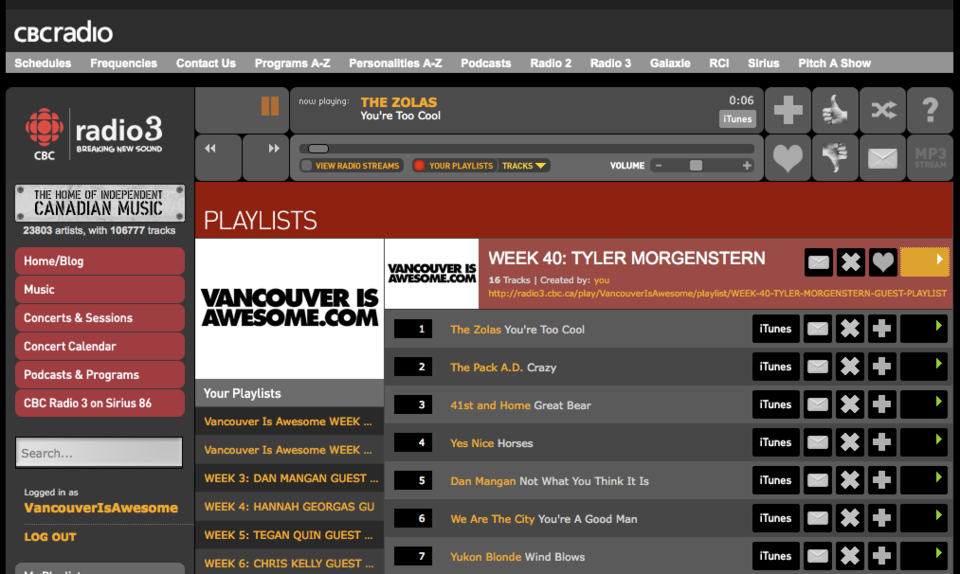
Task: Remove The Zolas track from playlist
Action: click(x=850, y=329)
